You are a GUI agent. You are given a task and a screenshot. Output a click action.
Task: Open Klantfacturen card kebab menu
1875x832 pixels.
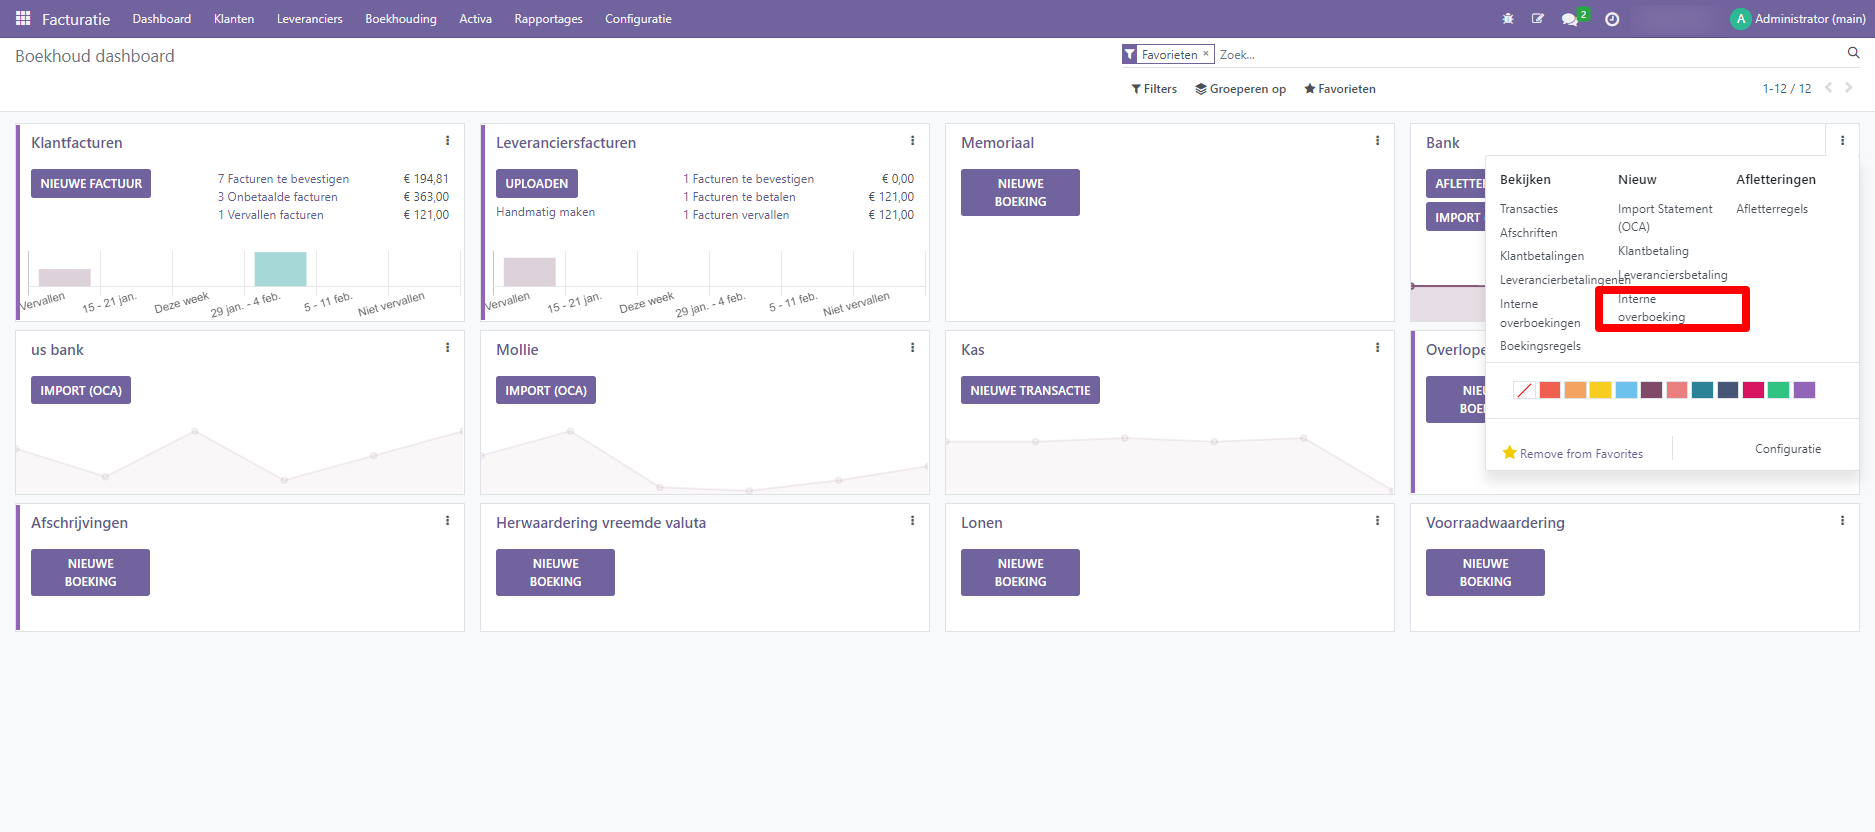(x=447, y=141)
